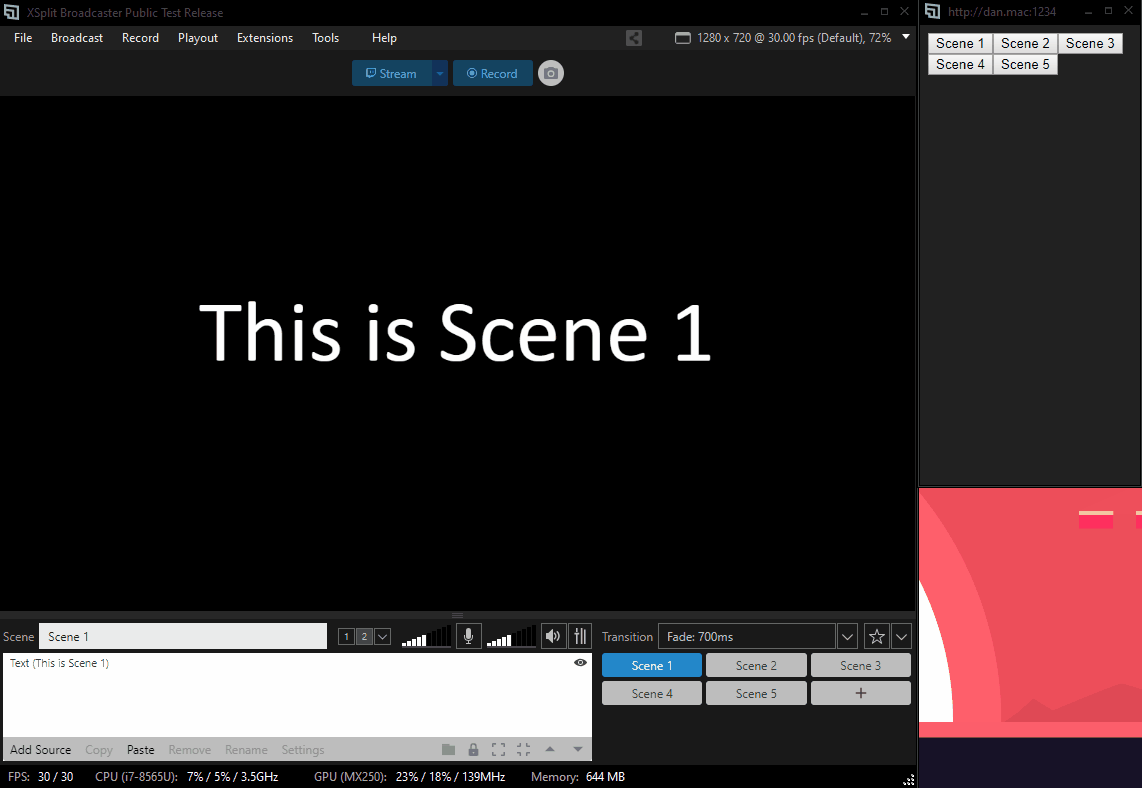Click the Memory 644 MB status value
This screenshot has height=788, width=1142.
pos(605,776)
